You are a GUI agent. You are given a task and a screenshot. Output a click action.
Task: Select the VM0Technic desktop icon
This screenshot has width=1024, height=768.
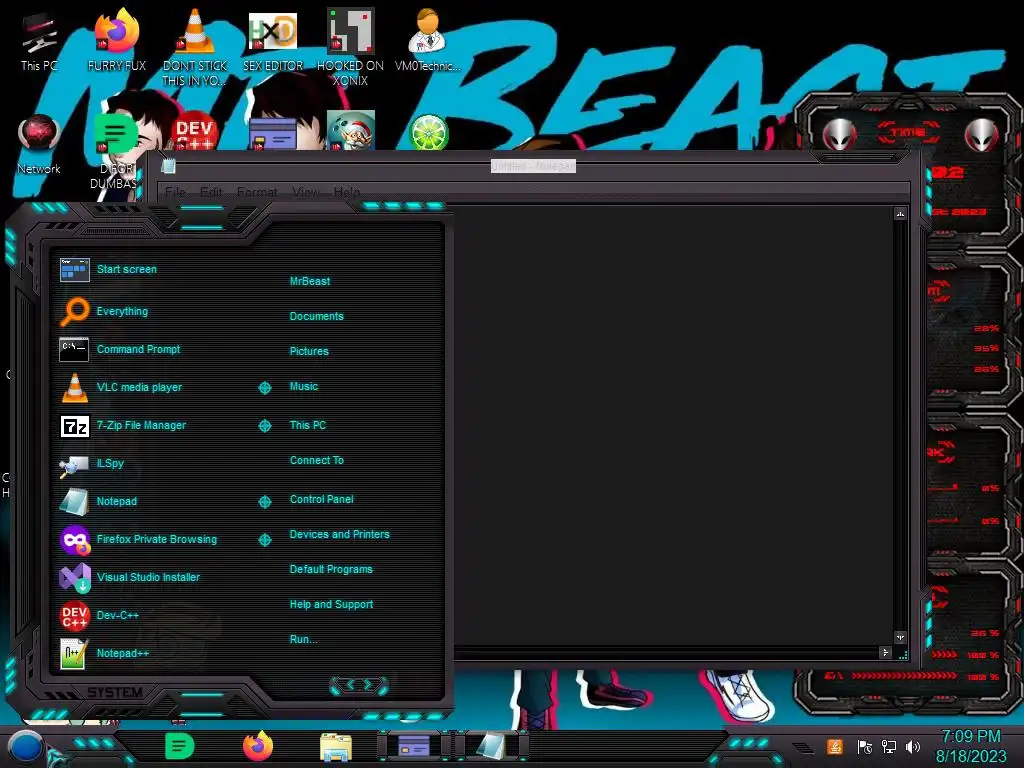coord(428,41)
